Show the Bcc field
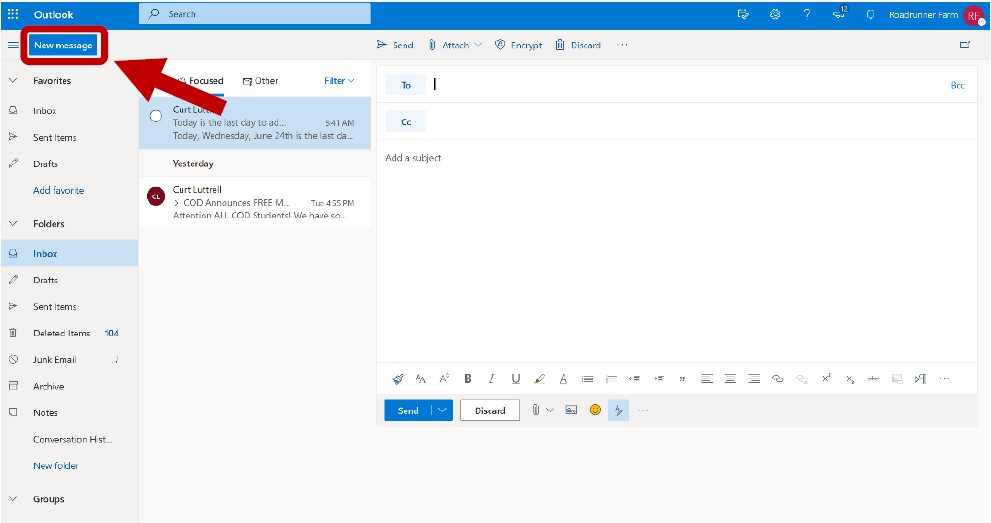991x523 pixels. (x=958, y=85)
